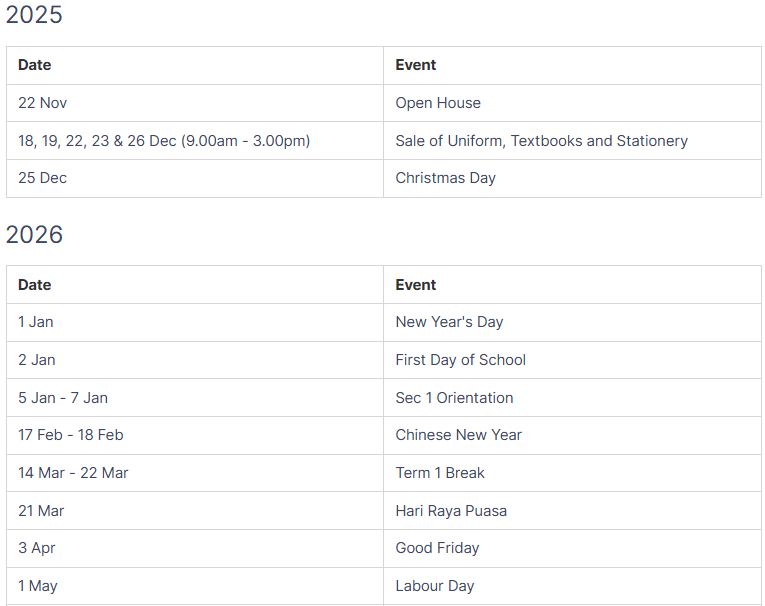Select the Event column header in 2026 table
The width and height of the screenshot is (765, 606).
[416, 285]
